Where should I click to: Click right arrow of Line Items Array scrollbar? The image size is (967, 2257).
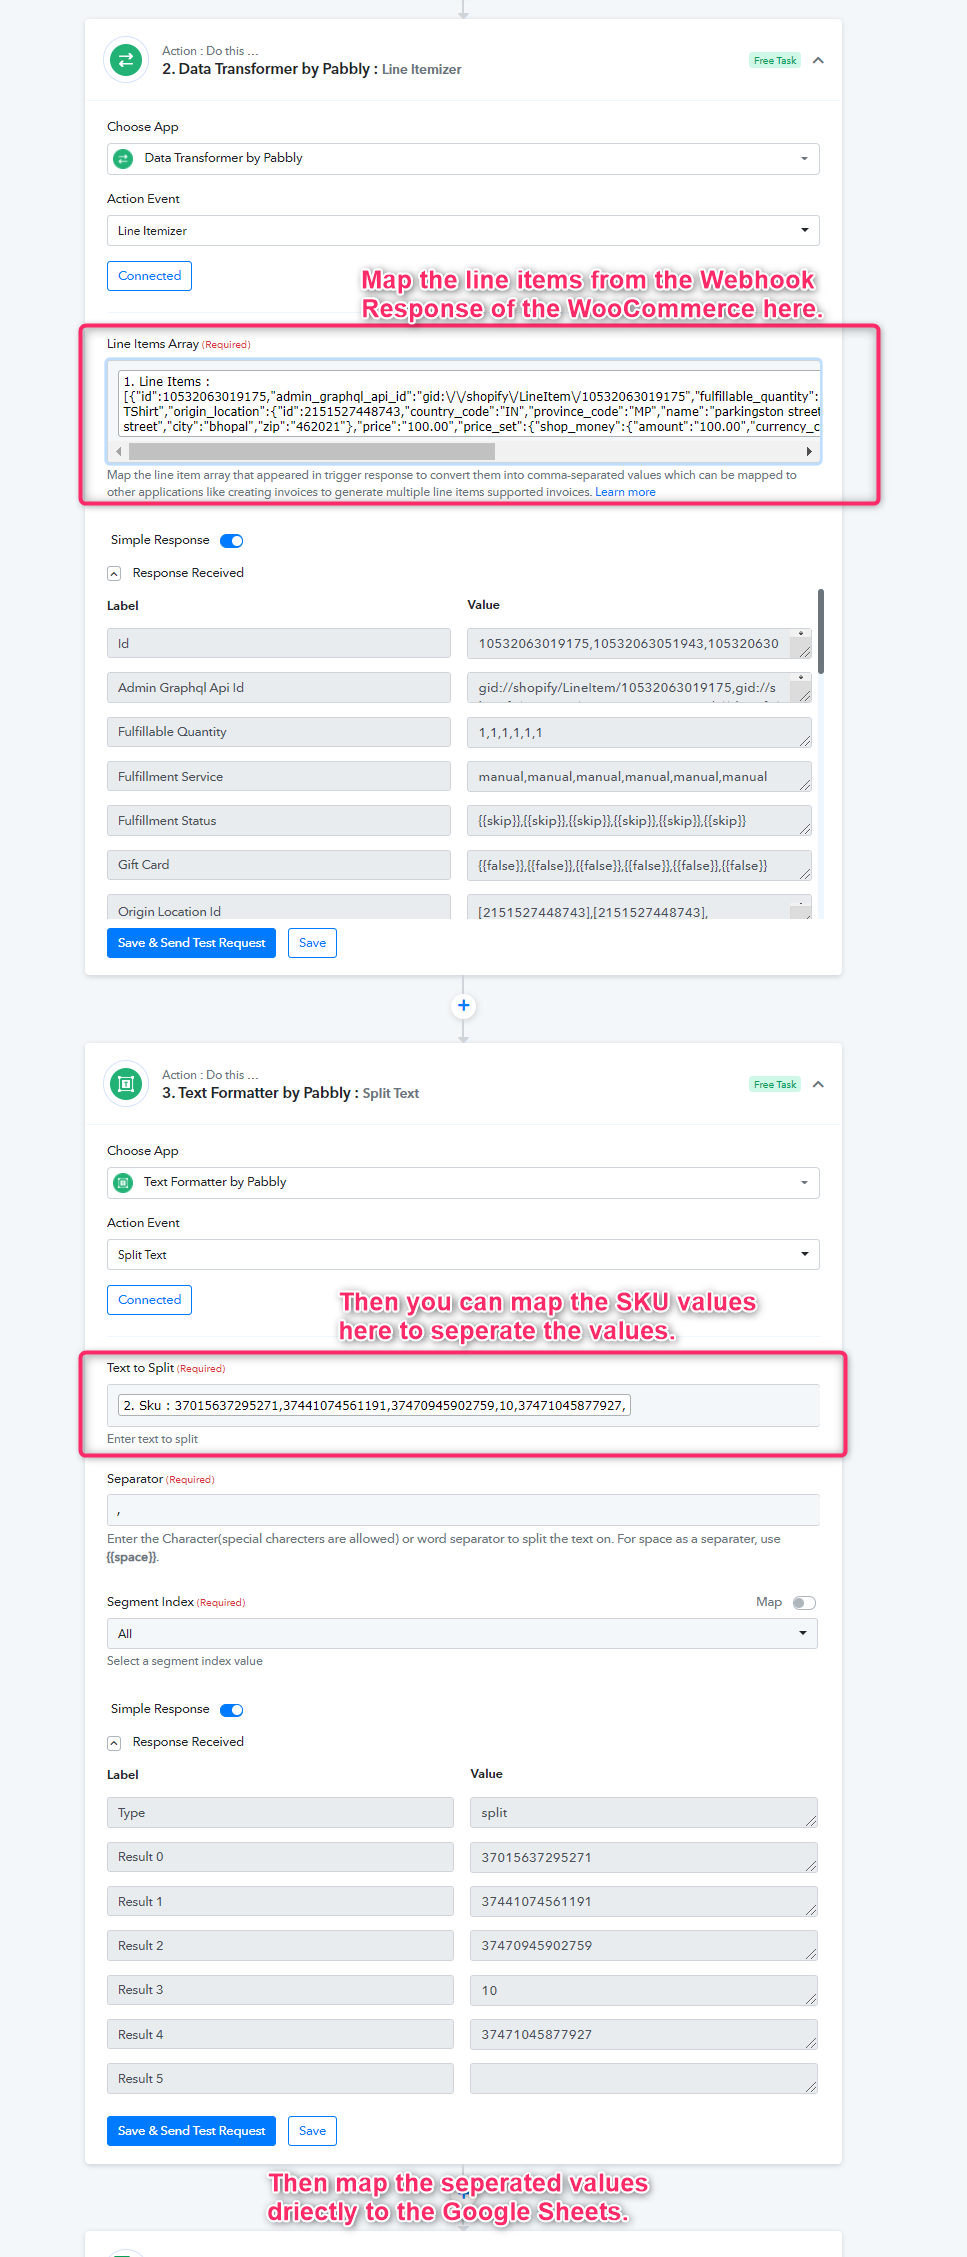click(809, 452)
